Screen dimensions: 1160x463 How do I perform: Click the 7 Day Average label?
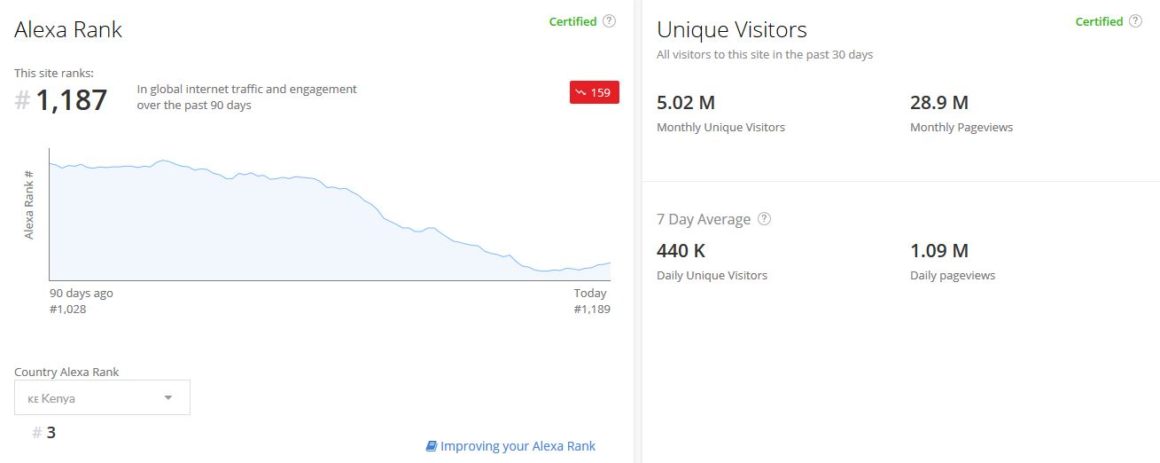(704, 220)
